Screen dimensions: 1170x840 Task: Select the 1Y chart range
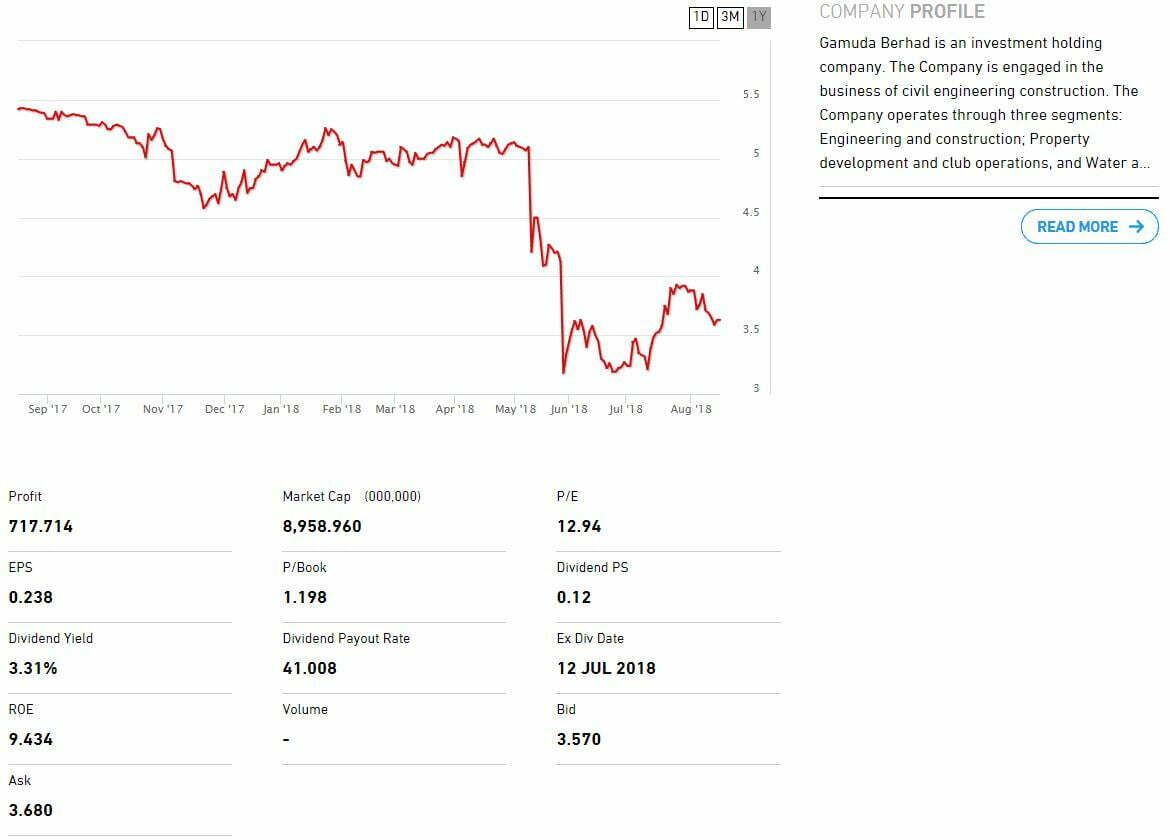coord(759,17)
